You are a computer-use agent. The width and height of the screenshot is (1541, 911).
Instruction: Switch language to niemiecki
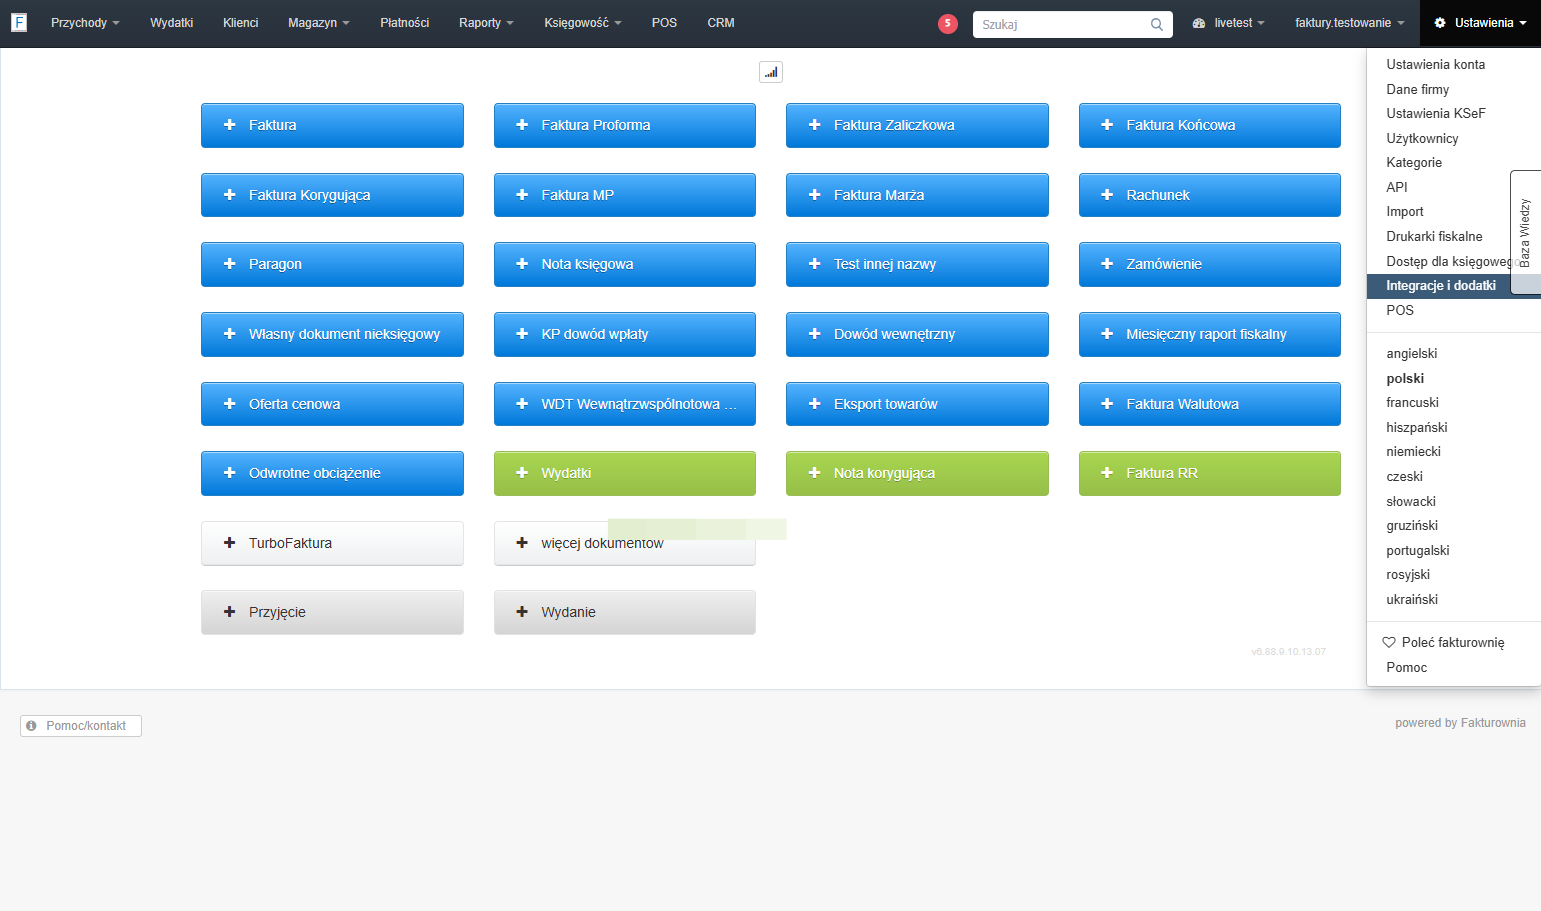1414,452
